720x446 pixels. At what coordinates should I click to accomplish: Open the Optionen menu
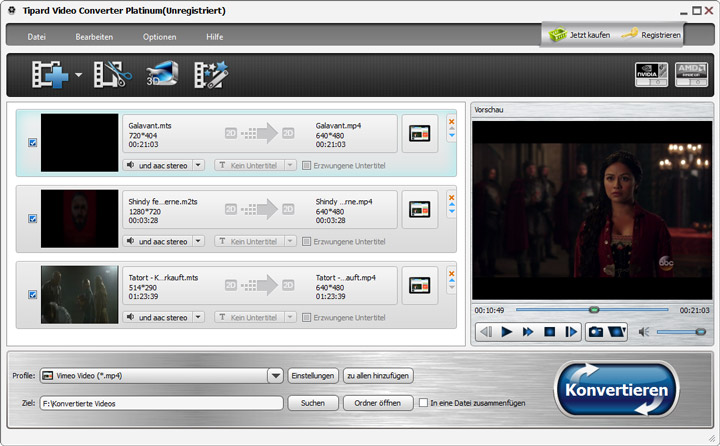click(159, 37)
